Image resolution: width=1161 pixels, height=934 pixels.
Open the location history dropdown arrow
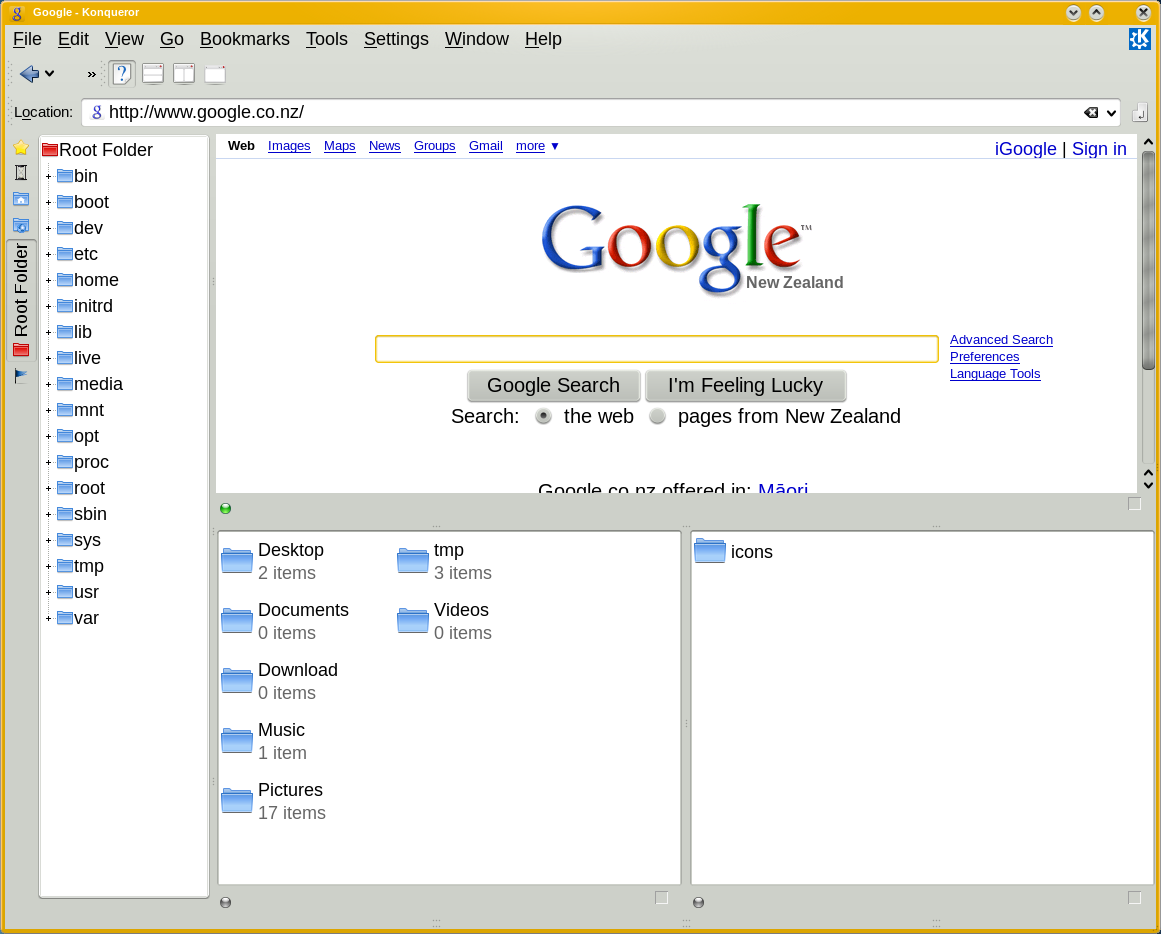(1111, 113)
